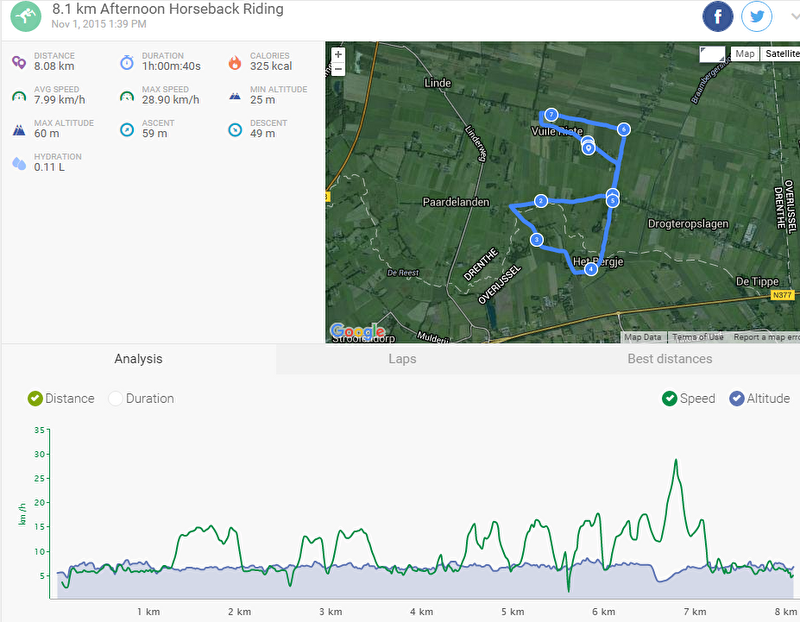Zoom out on the map
The height and width of the screenshot is (622, 800).
(338, 69)
